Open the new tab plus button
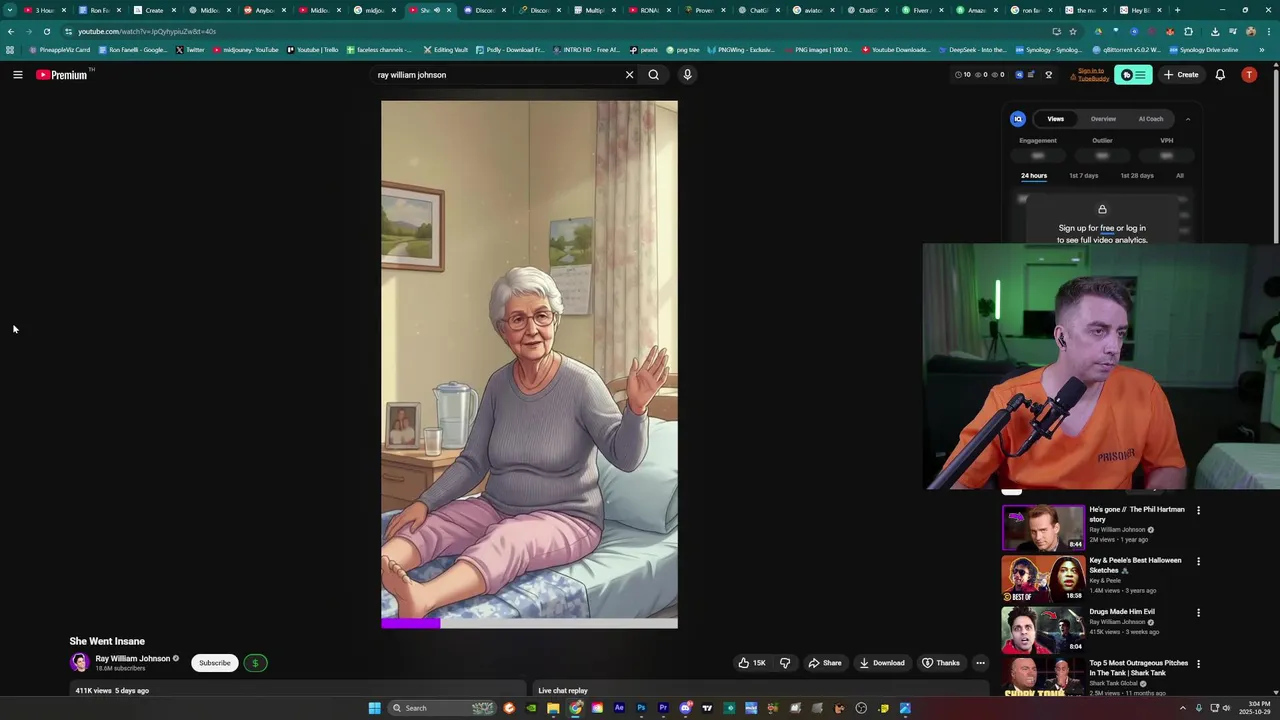Image resolution: width=1280 pixels, height=720 pixels. pos(1177,10)
